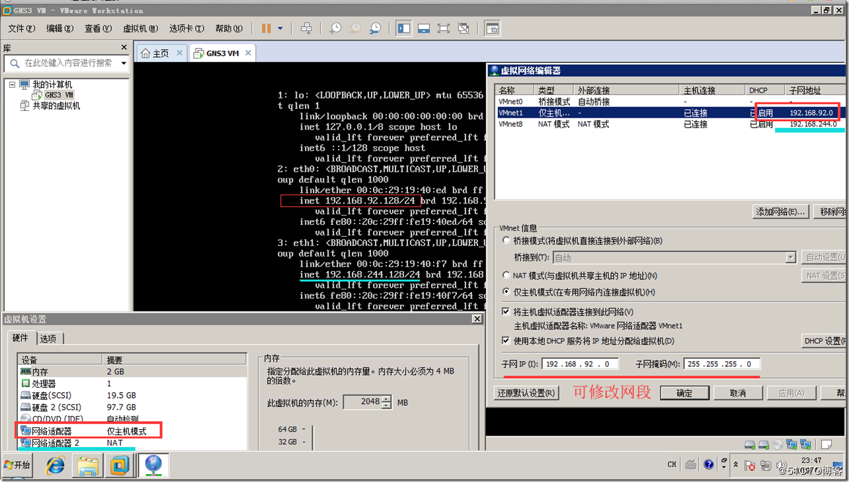
Task: Close the 虚拟机设置 dialog
Action: click(476, 318)
